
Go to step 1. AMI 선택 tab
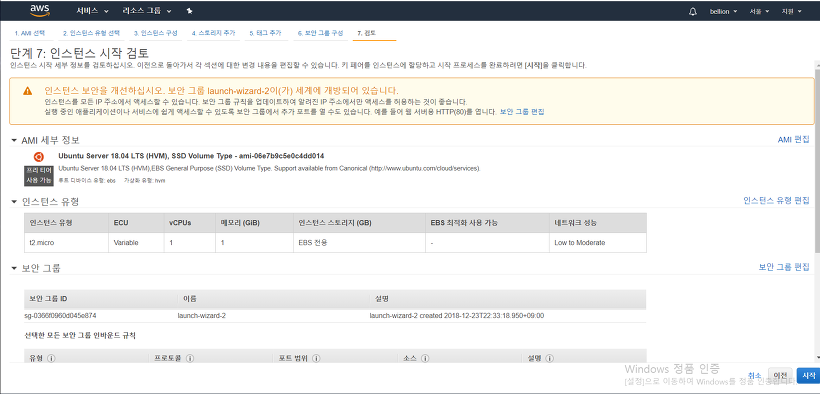pyautogui.click(x=30, y=33)
